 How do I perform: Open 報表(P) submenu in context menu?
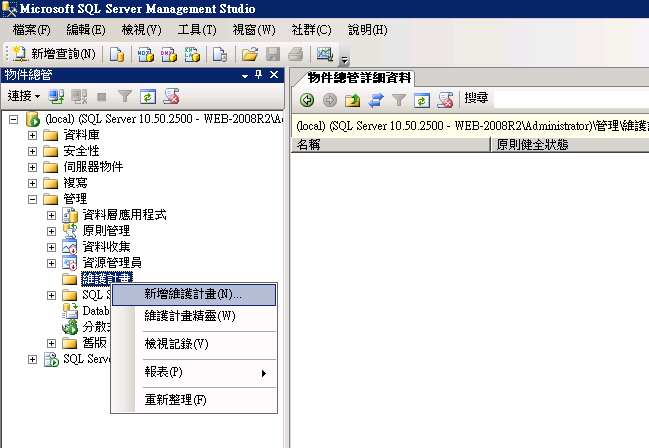[x=194, y=372]
